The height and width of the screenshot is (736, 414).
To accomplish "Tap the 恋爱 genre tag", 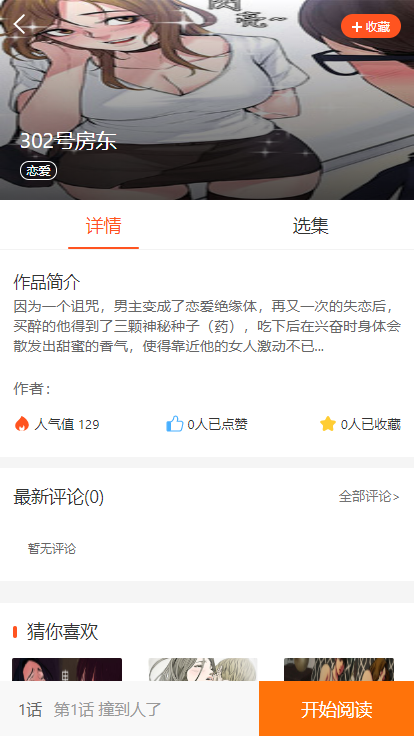I will pos(38,171).
